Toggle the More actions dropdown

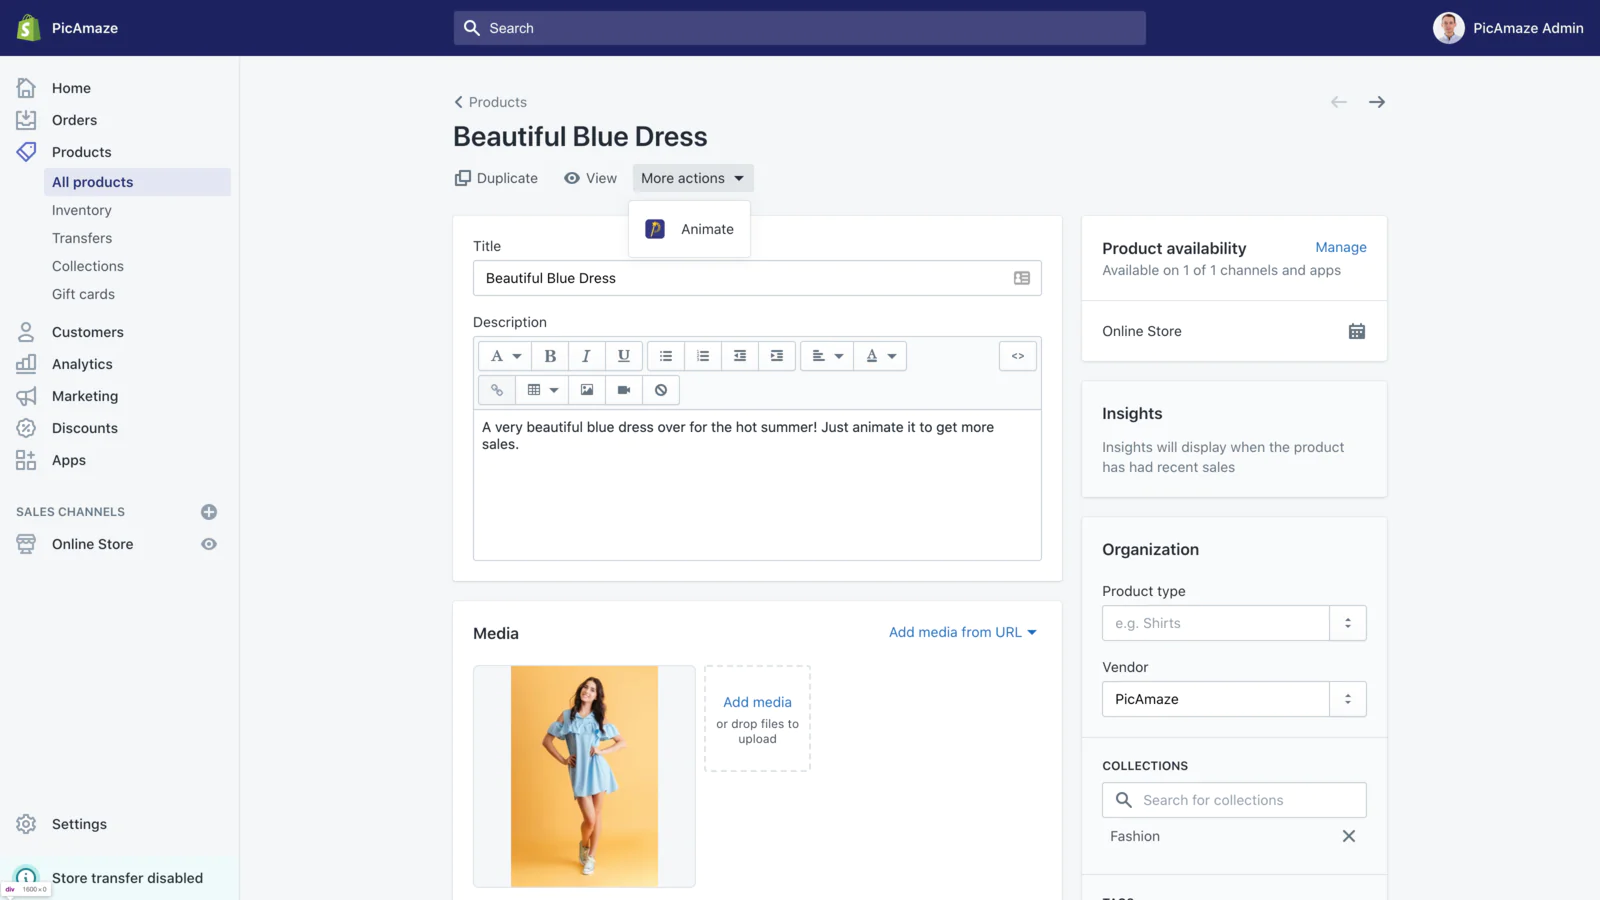693,178
